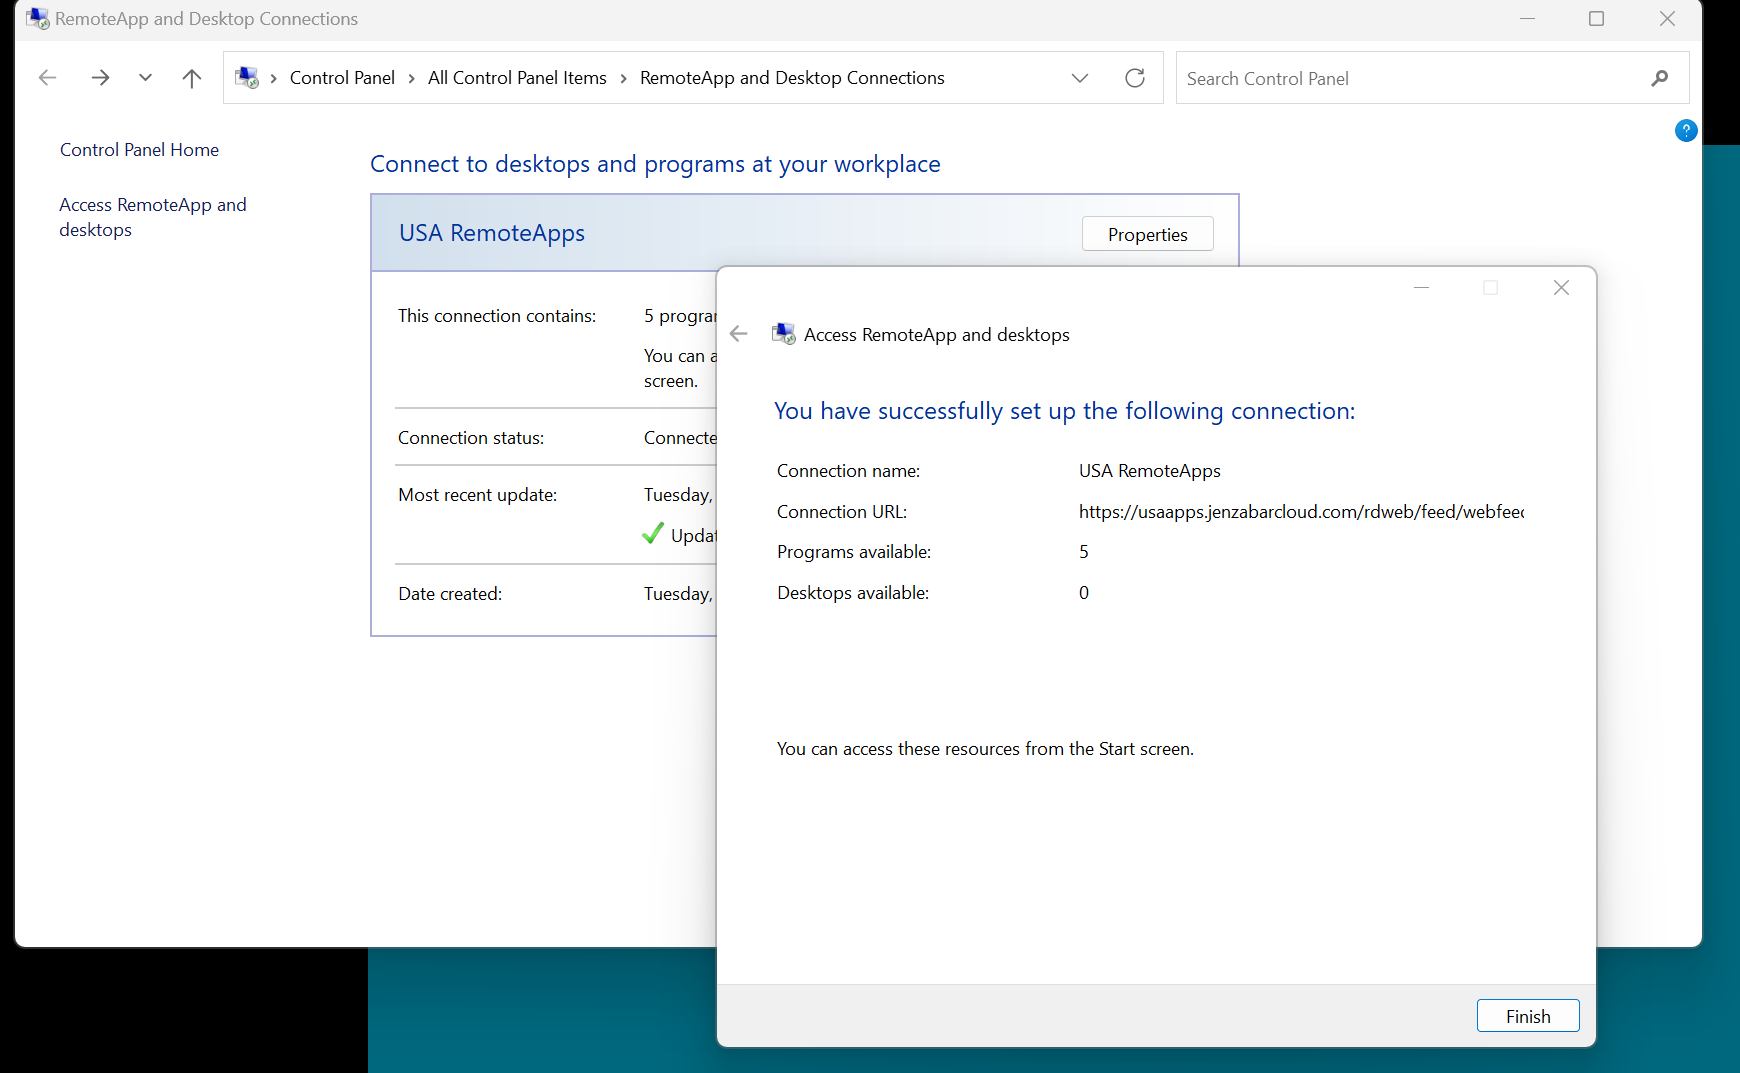Click the Programs available value 5
Viewport: 1740px width, 1073px height.
pyautogui.click(x=1084, y=552)
